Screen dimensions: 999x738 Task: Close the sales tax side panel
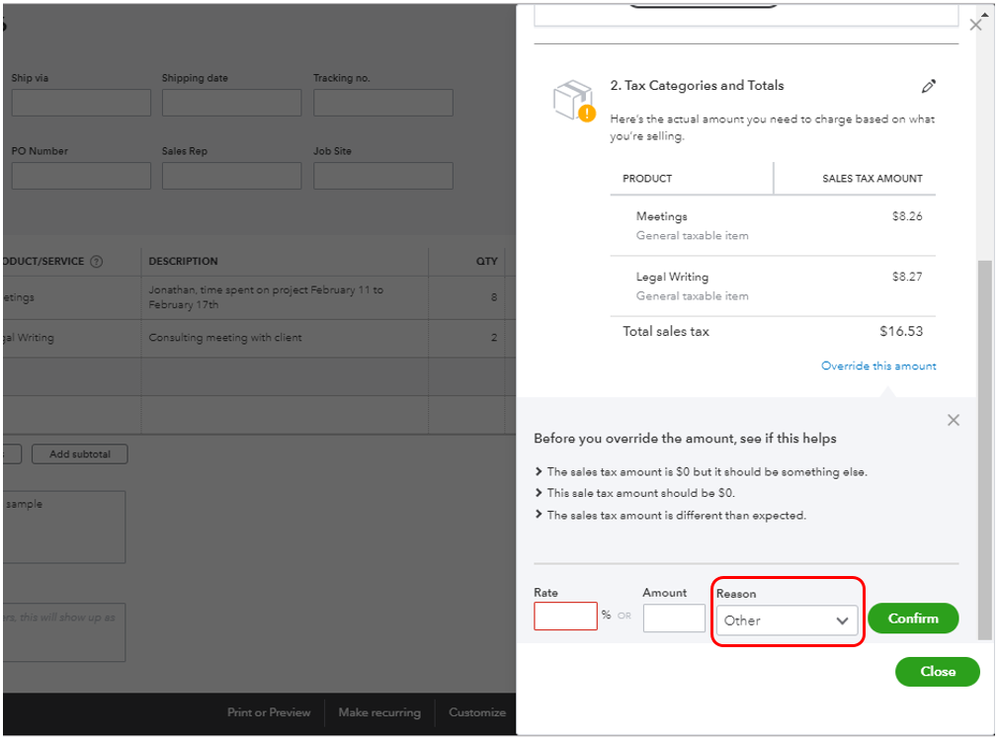click(x=976, y=24)
